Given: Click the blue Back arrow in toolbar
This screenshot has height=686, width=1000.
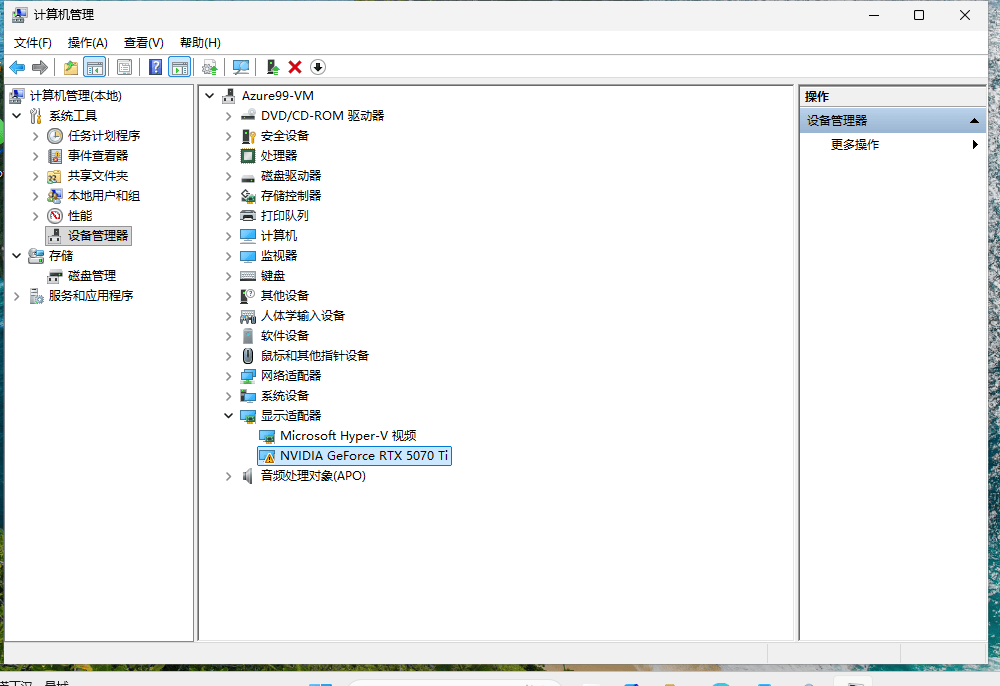Looking at the screenshot, I should 17,67.
